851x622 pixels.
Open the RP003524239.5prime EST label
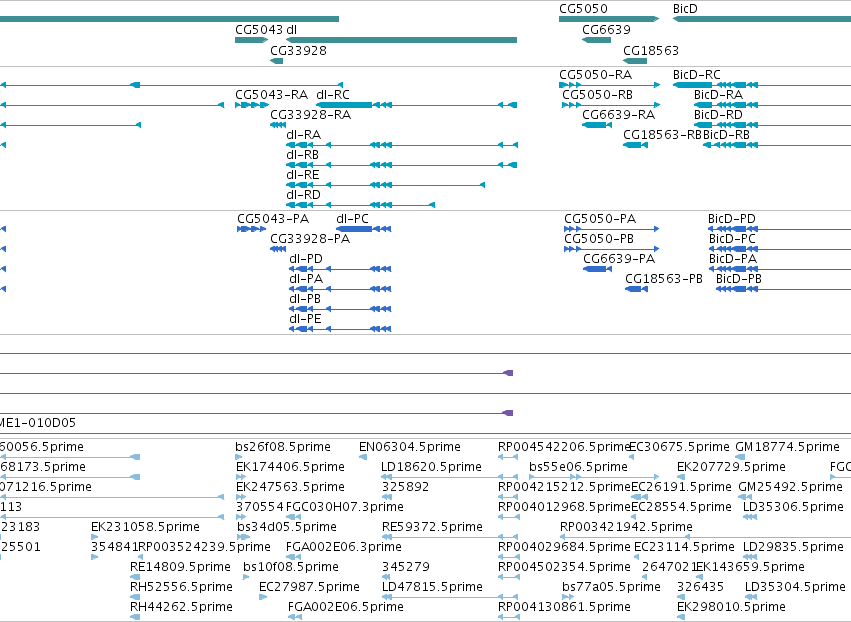click(205, 547)
